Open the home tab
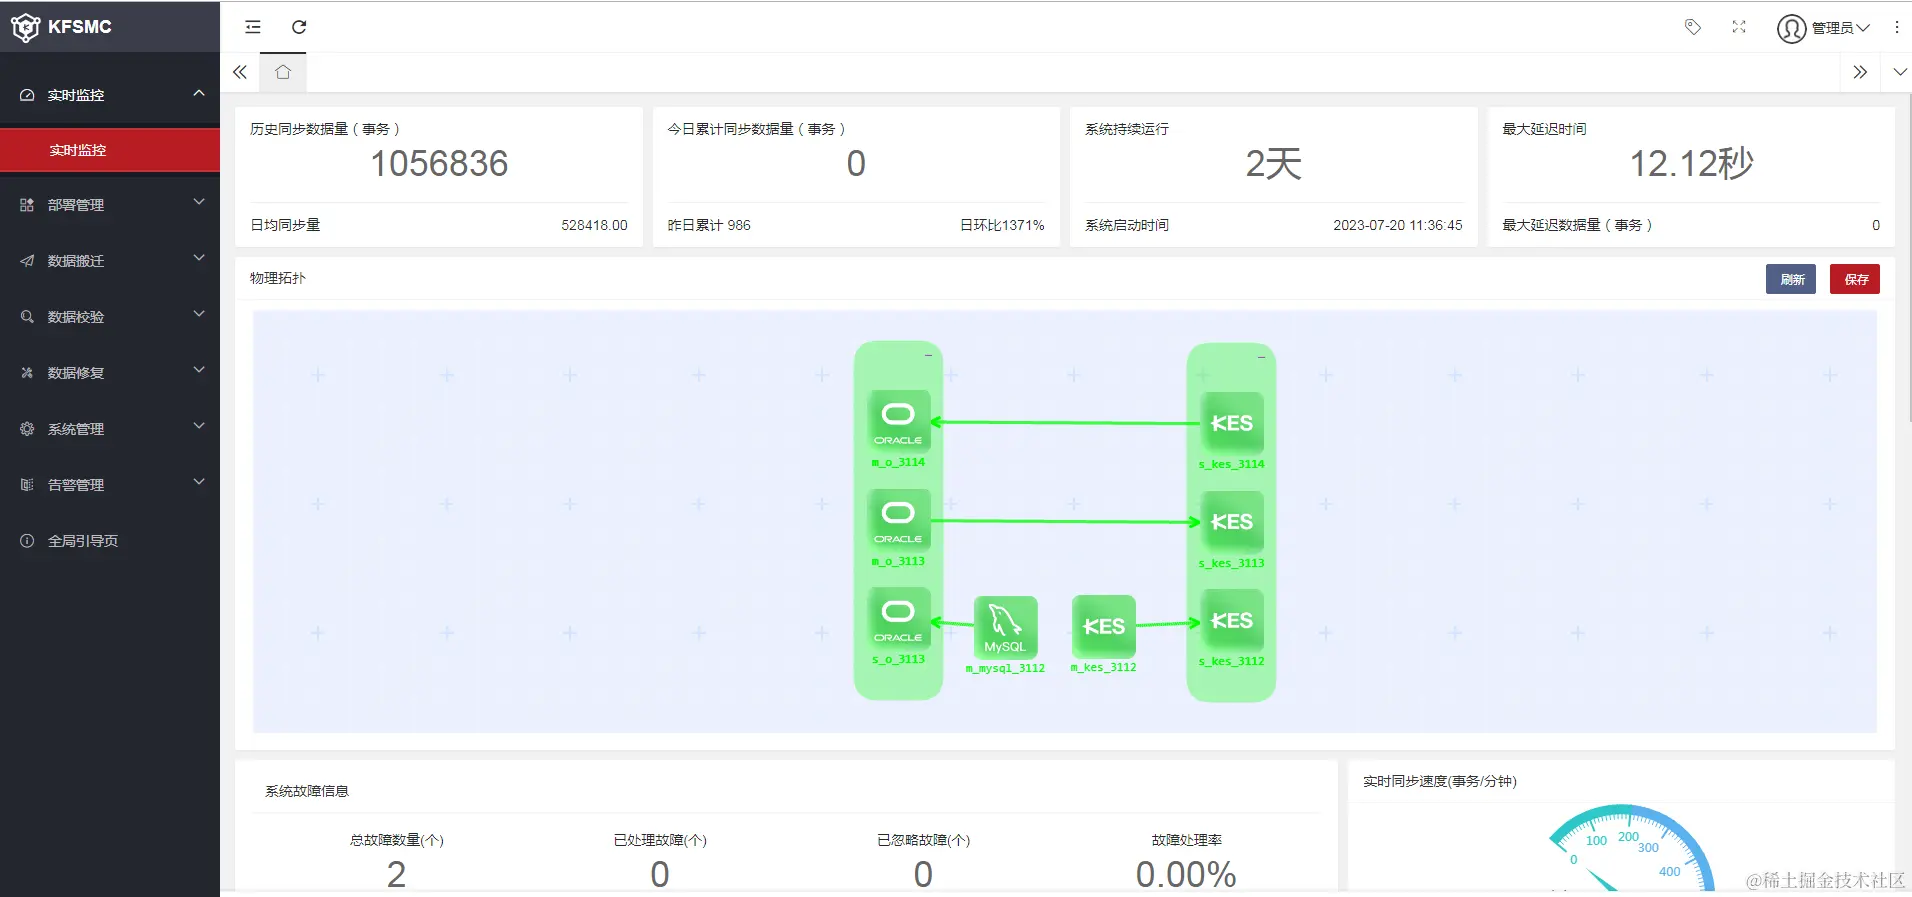Viewport: 1912px width, 897px height. tap(283, 72)
